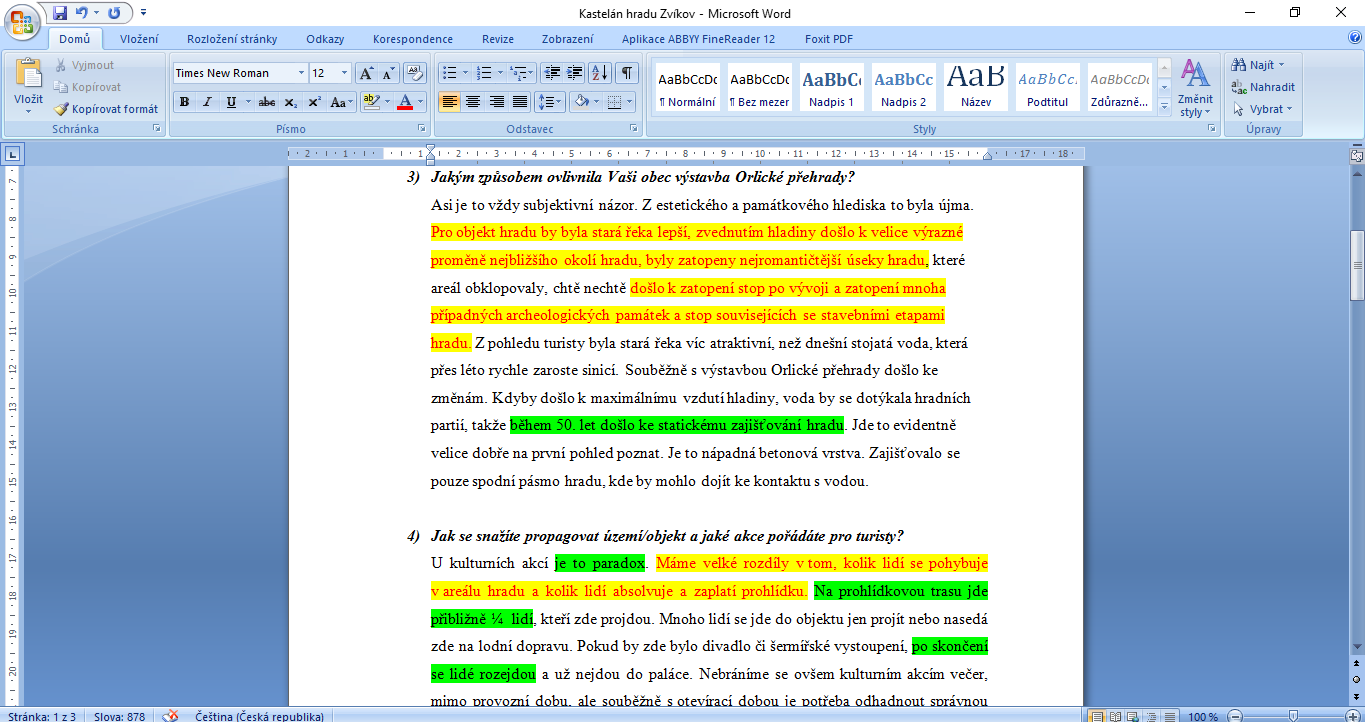Viewport: 1365px width, 722px height.
Task: Click the Clear Formatting icon
Action: coord(416,73)
